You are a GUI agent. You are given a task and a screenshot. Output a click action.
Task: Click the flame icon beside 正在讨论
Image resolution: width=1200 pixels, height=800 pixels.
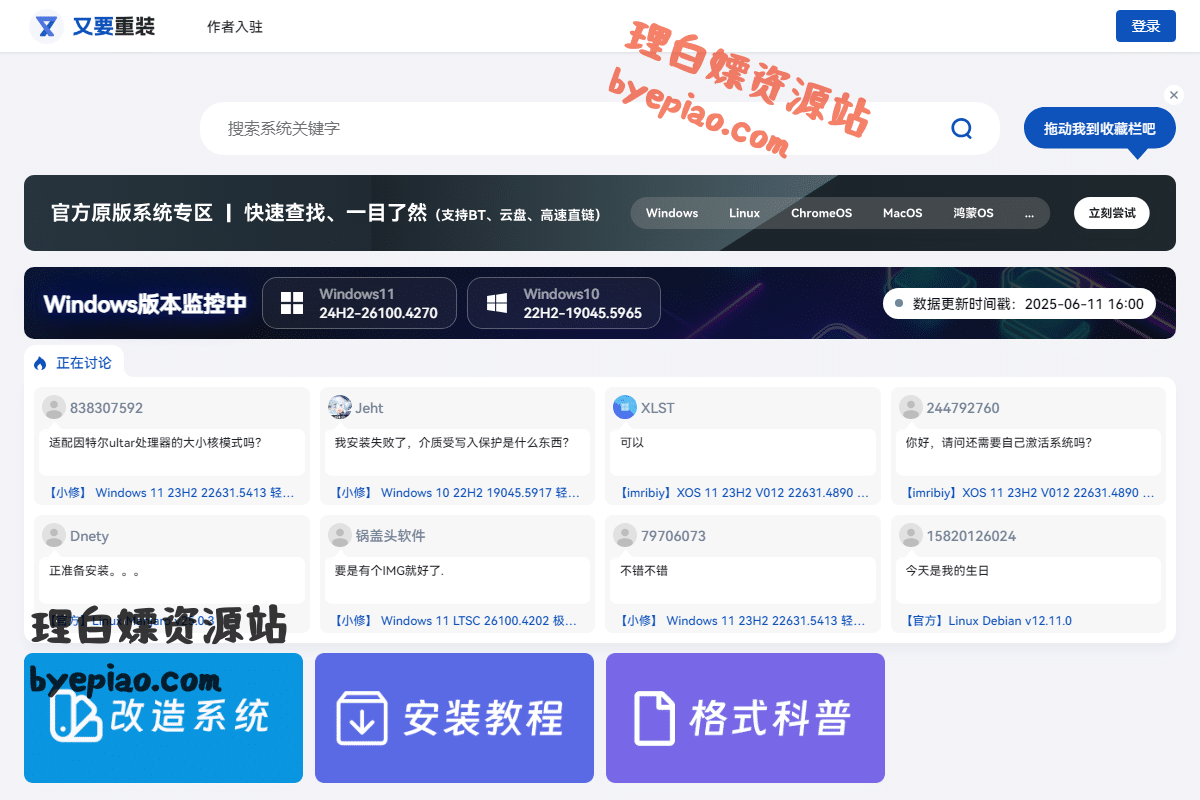[x=40, y=363]
